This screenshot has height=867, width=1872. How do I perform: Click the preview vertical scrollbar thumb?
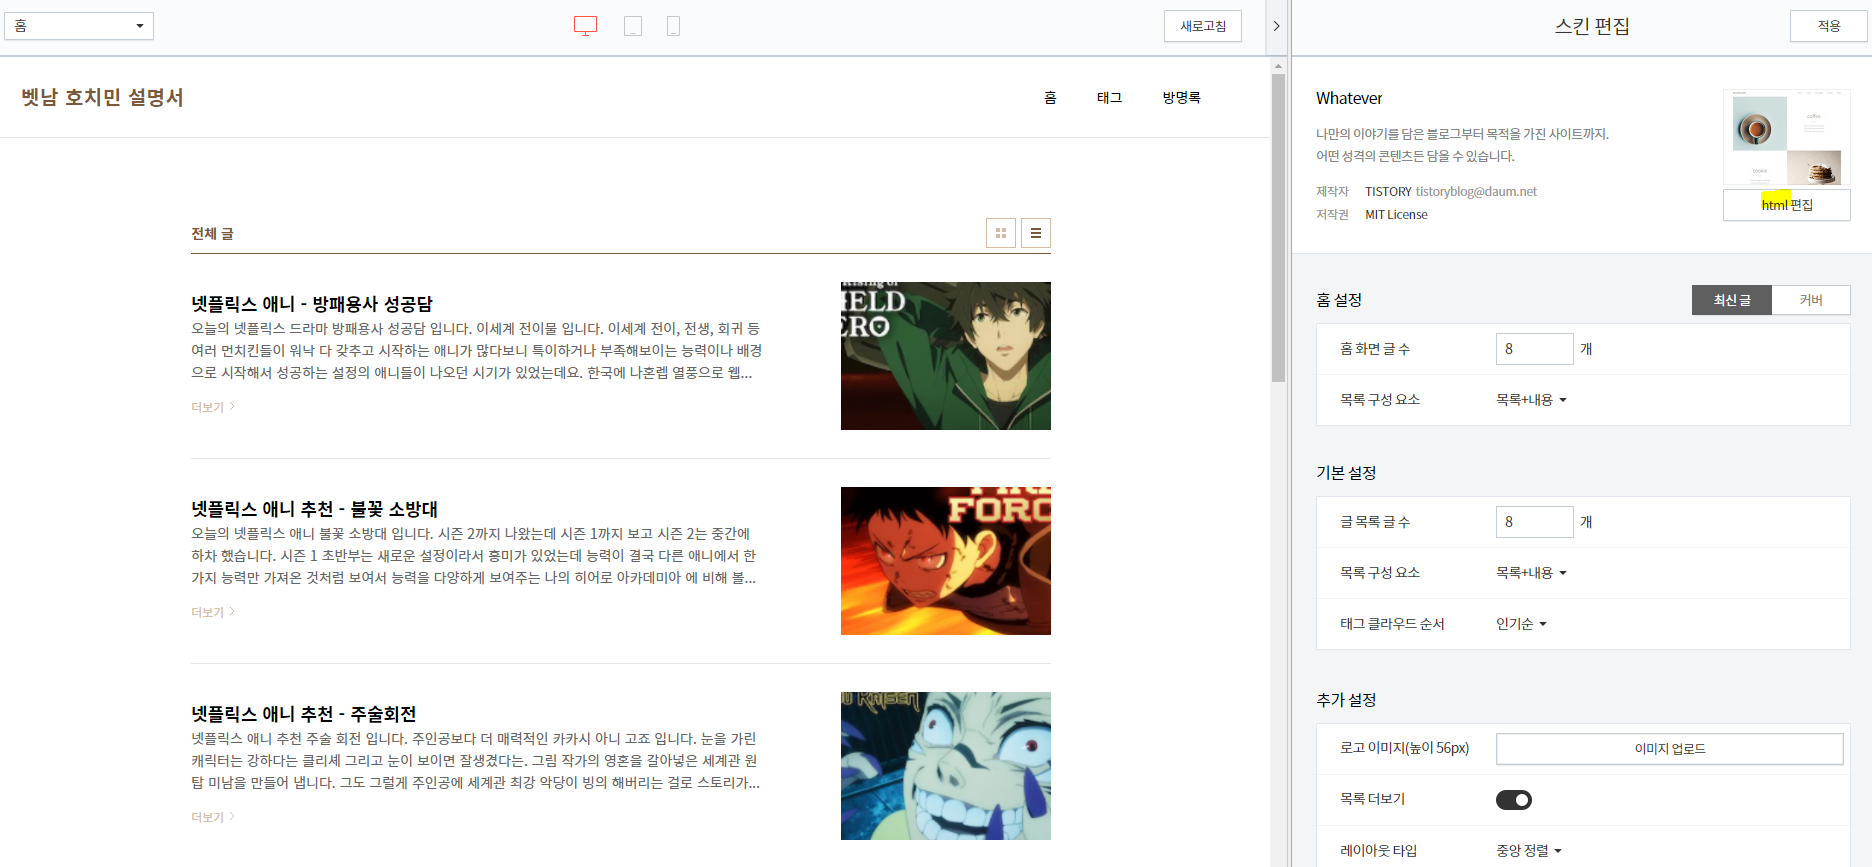(x=1278, y=228)
